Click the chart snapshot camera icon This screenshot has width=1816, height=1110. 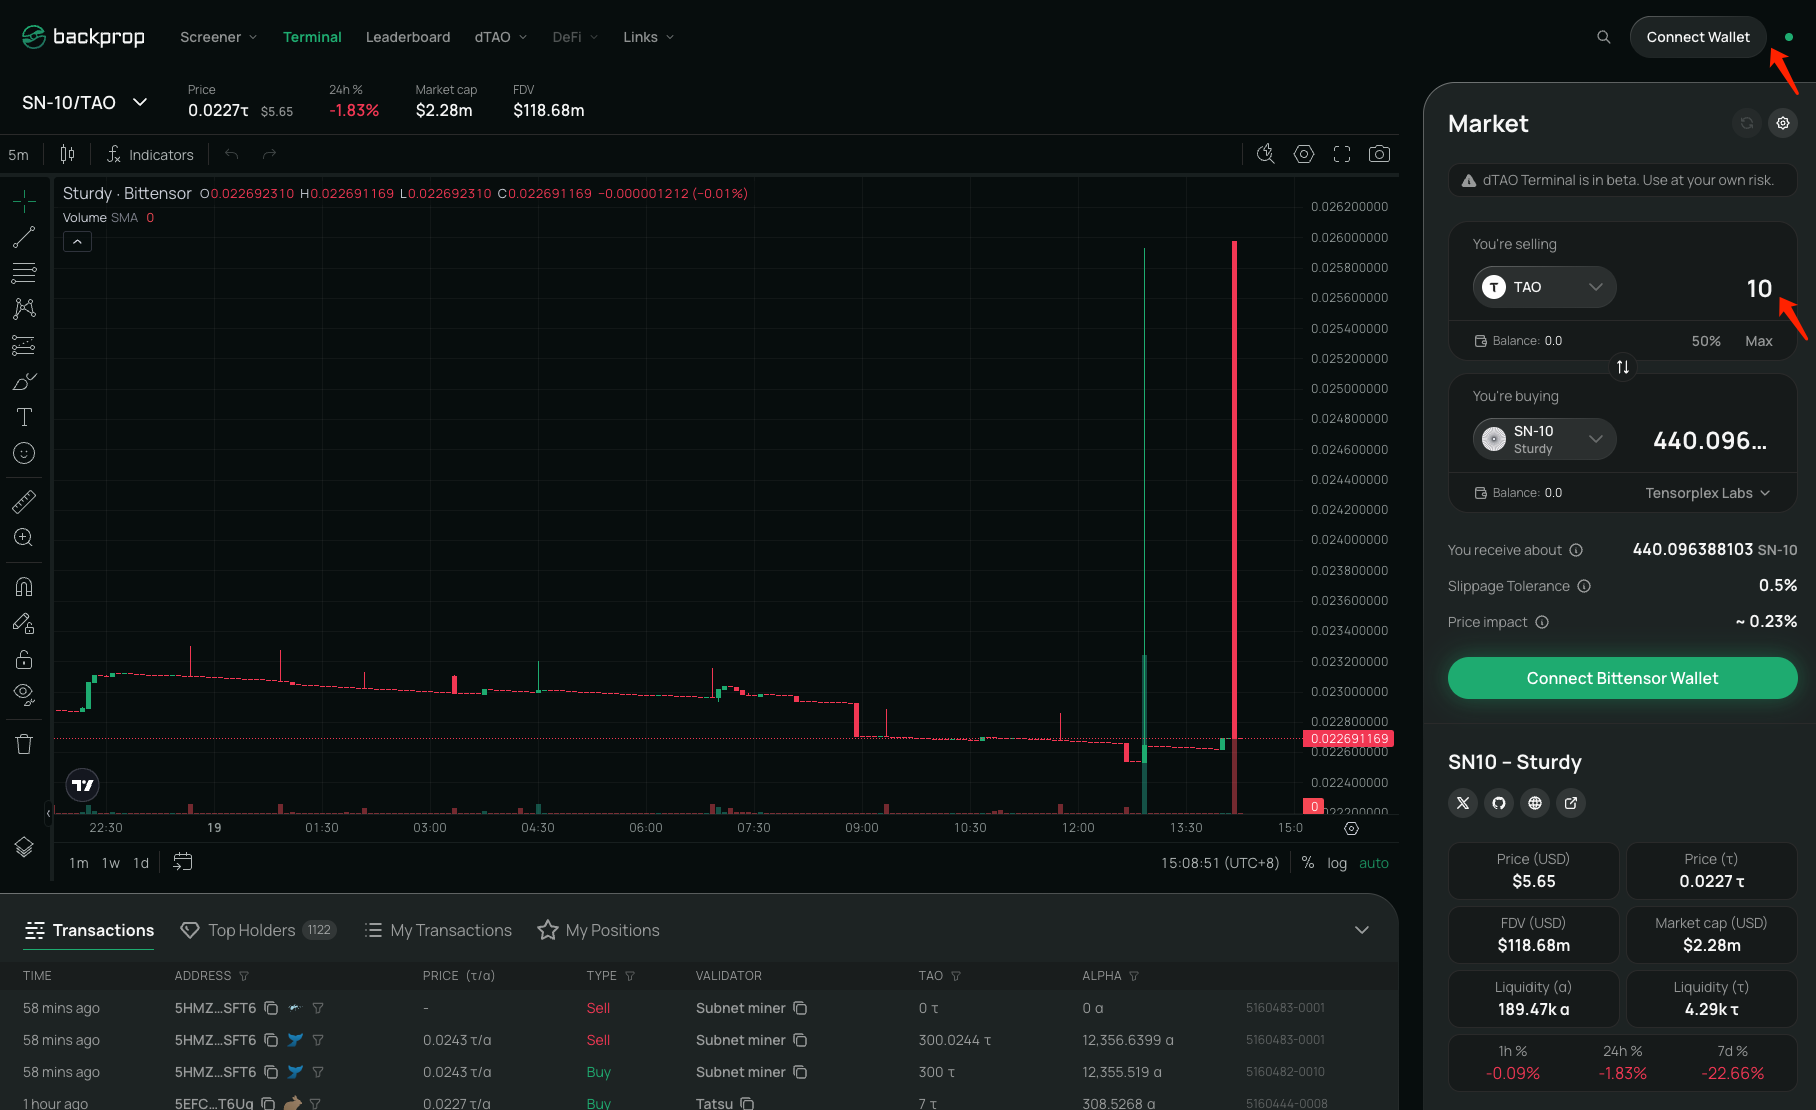tap(1379, 154)
